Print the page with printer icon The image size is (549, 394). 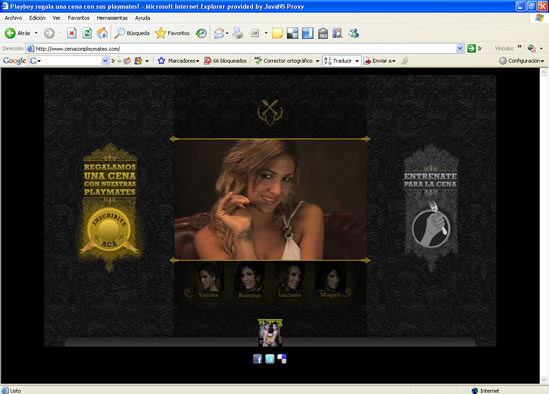238,33
